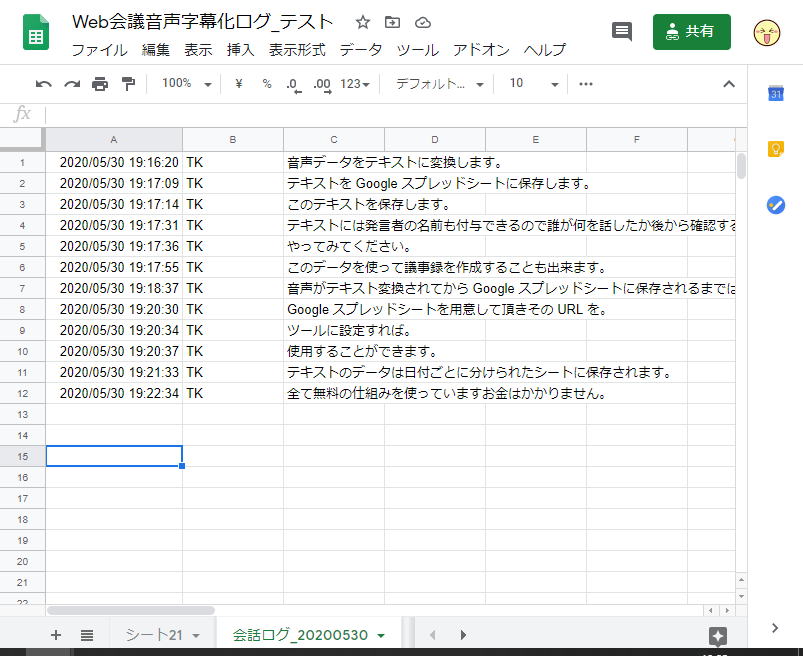Add a new sheet with the plus icon
Screen dimensions: 803x656
pyautogui.click(x=55, y=635)
